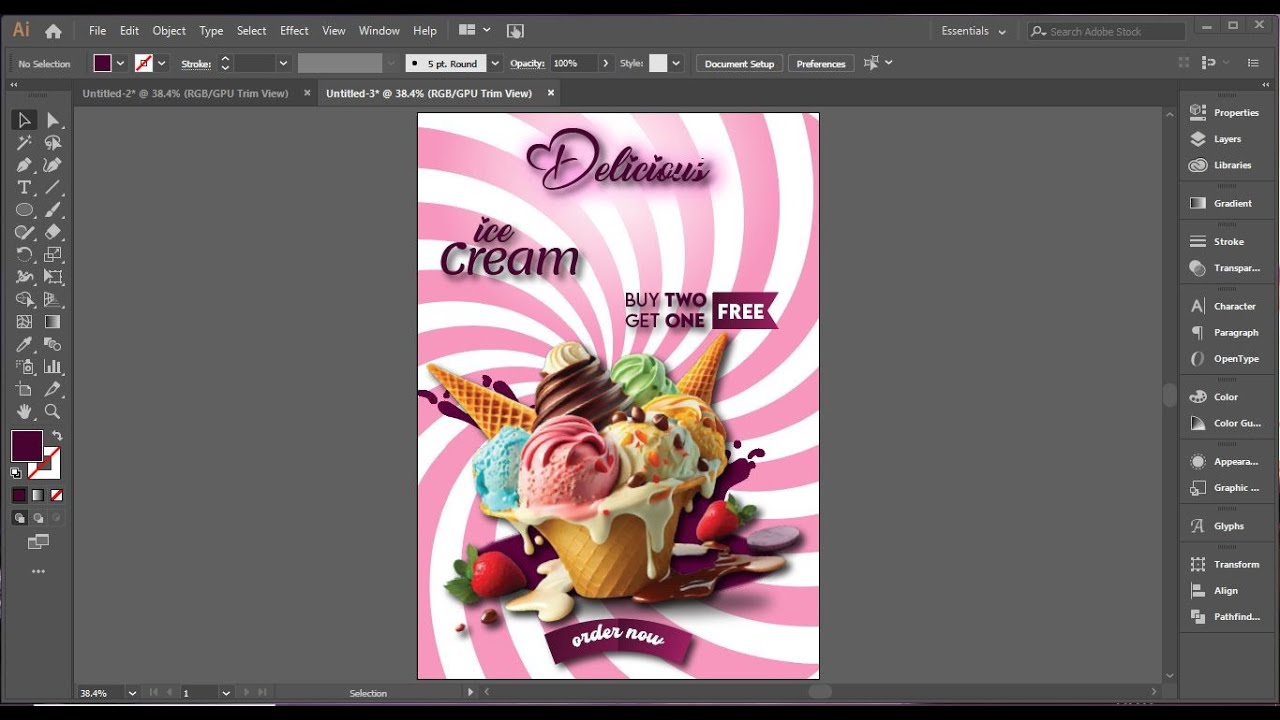Viewport: 1280px width, 720px height.
Task: Select the Ellipse tool
Action: [x=24, y=210]
